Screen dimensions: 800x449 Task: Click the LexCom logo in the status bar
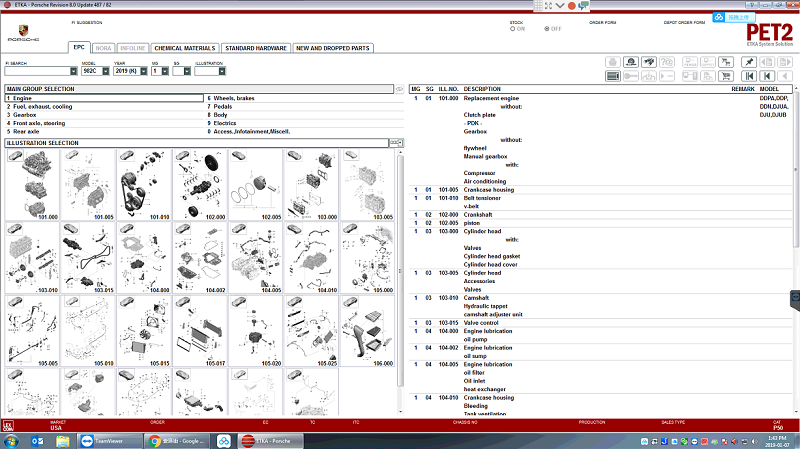(x=8, y=426)
